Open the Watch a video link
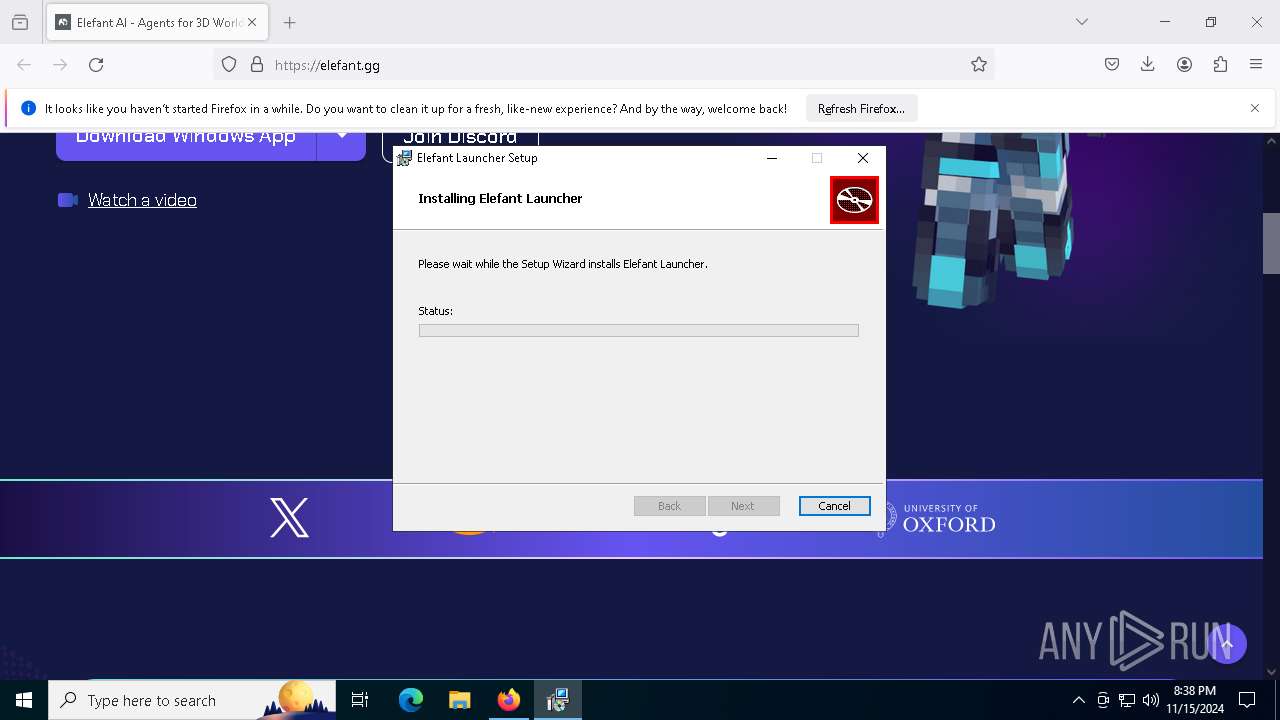The width and height of the screenshot is (1280, 720). (x=142, y=200)
